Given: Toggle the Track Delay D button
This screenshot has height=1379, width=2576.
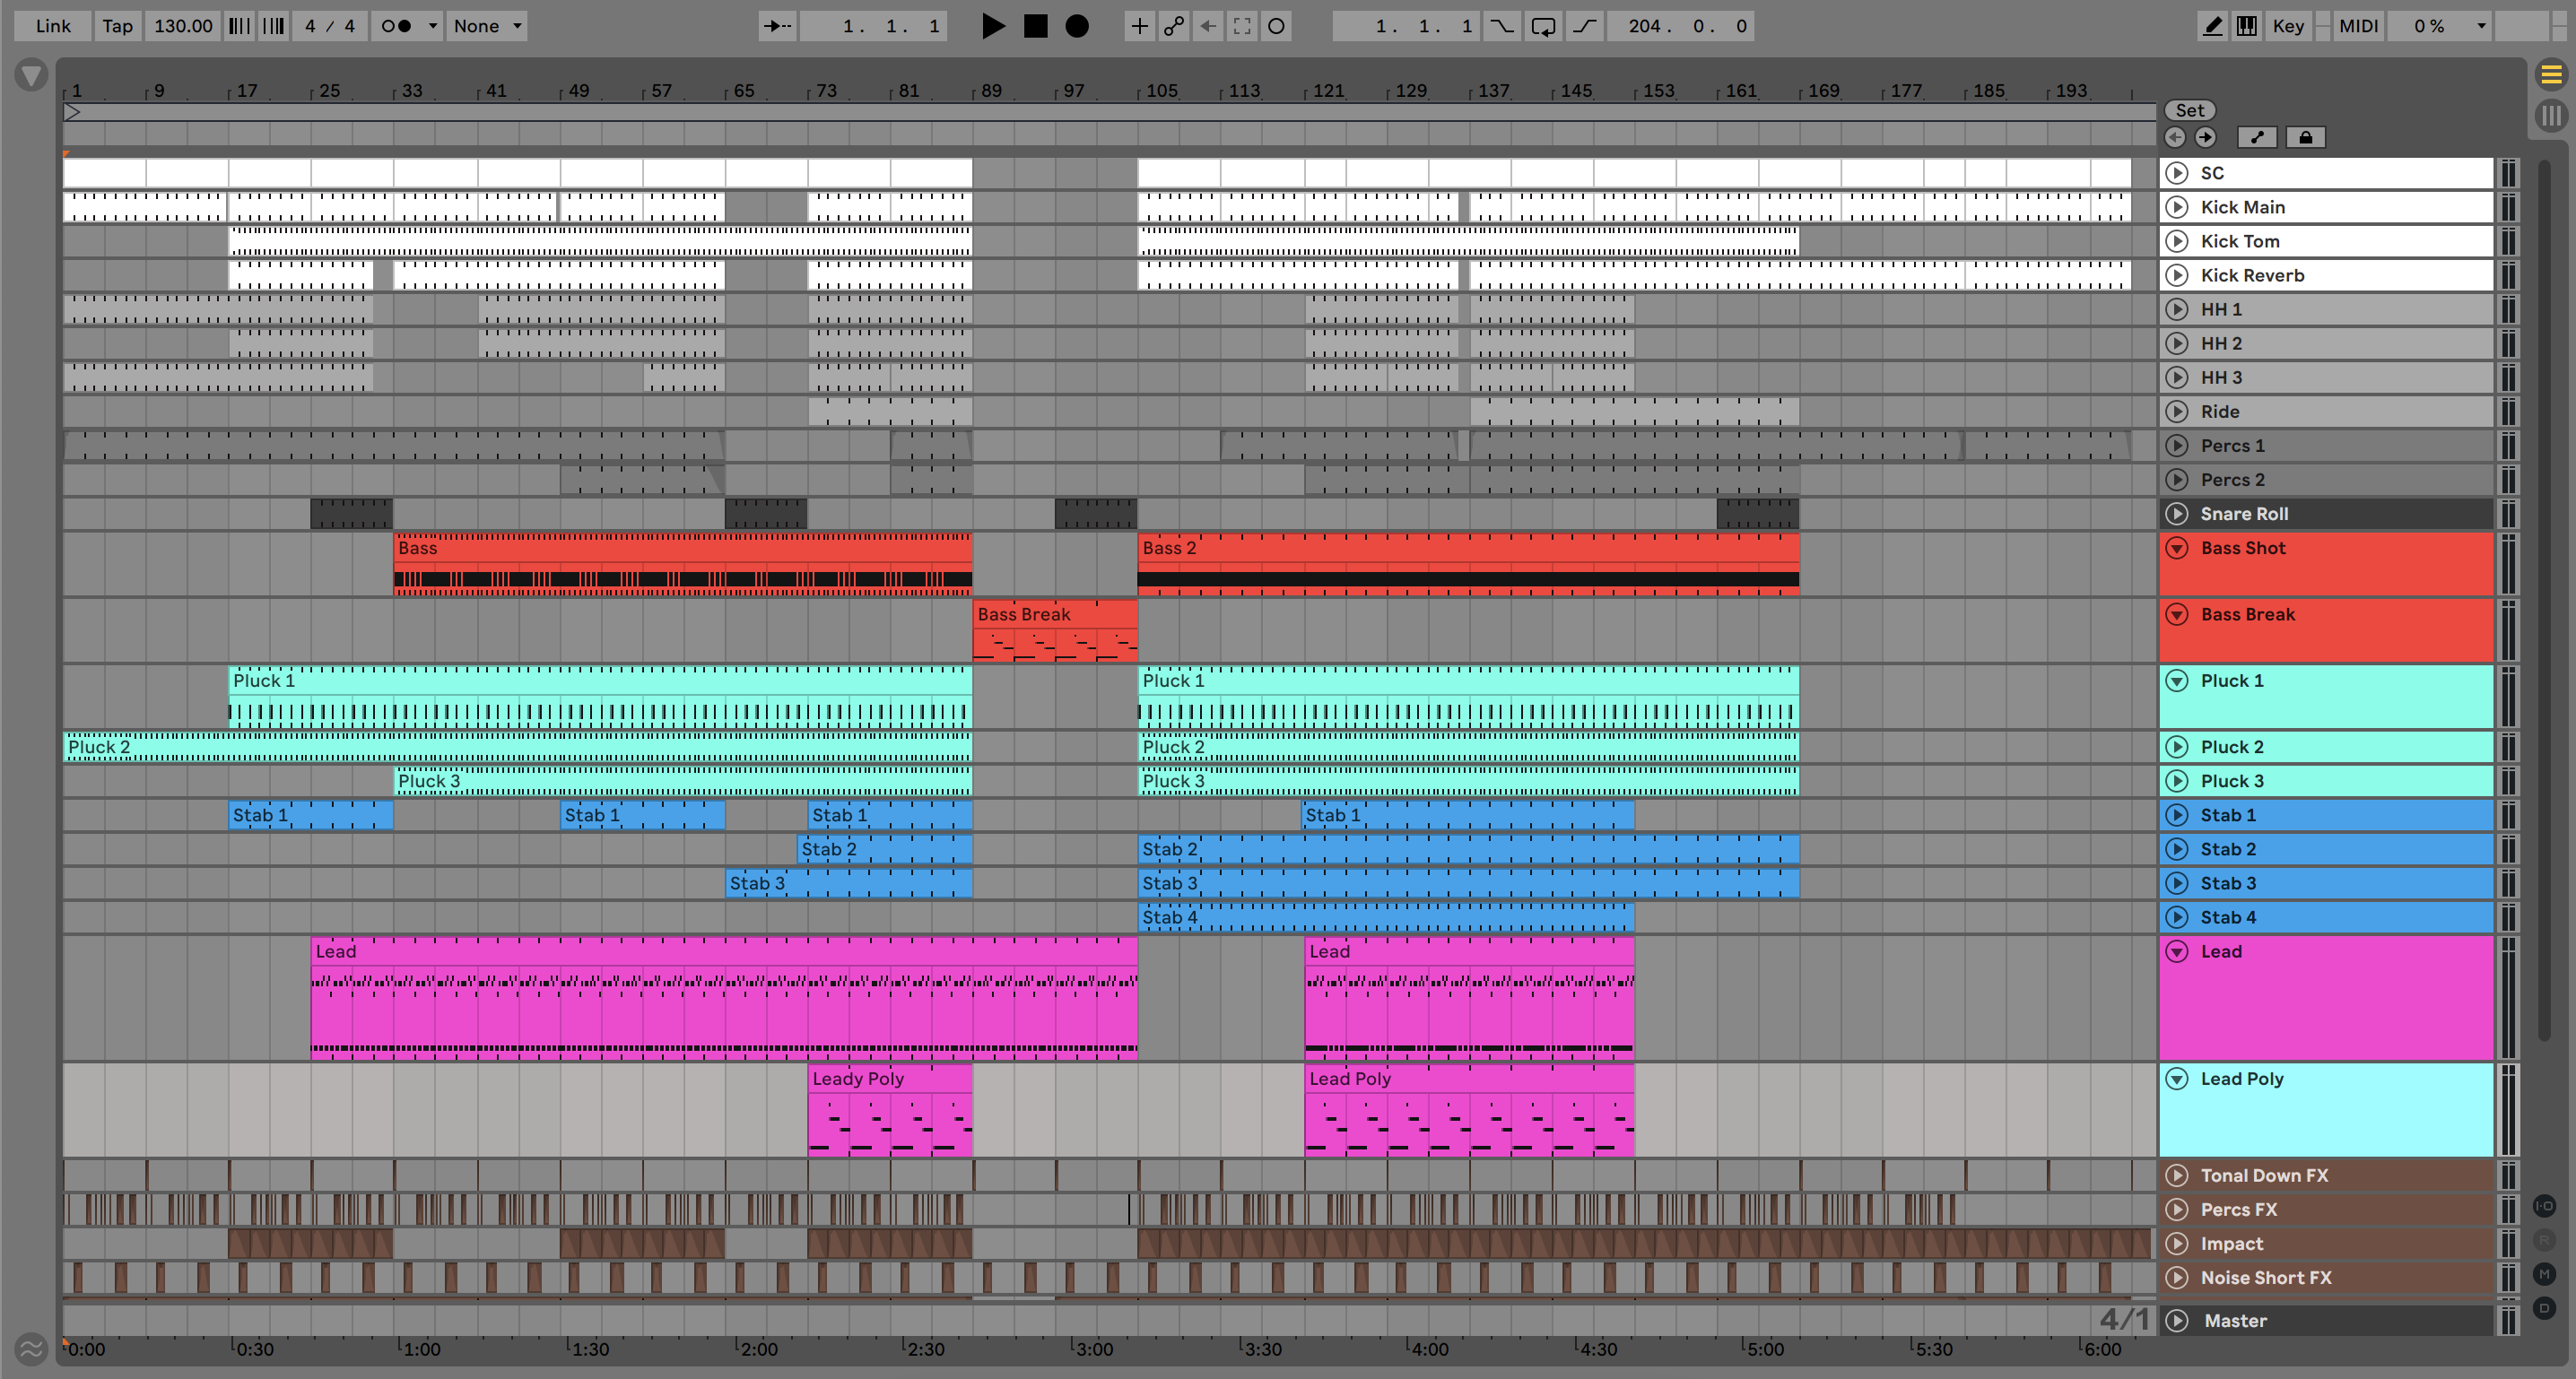Looking at the screenshot, I should (2545, 1308).
